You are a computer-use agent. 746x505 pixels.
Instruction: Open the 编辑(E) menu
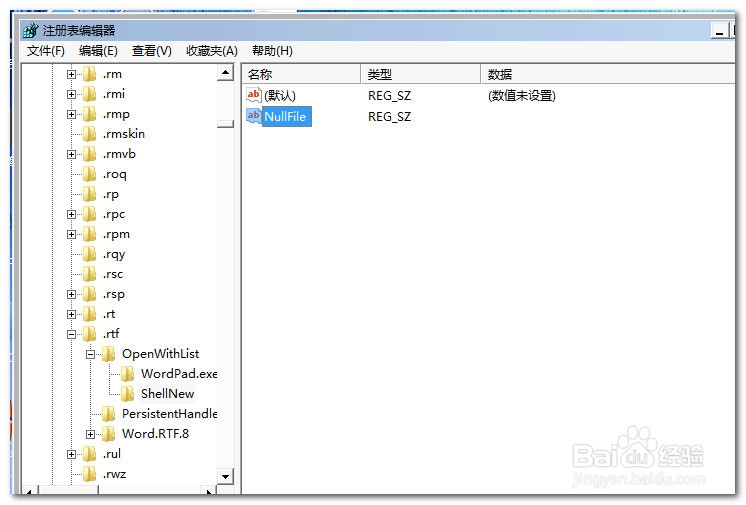[98, 50]
